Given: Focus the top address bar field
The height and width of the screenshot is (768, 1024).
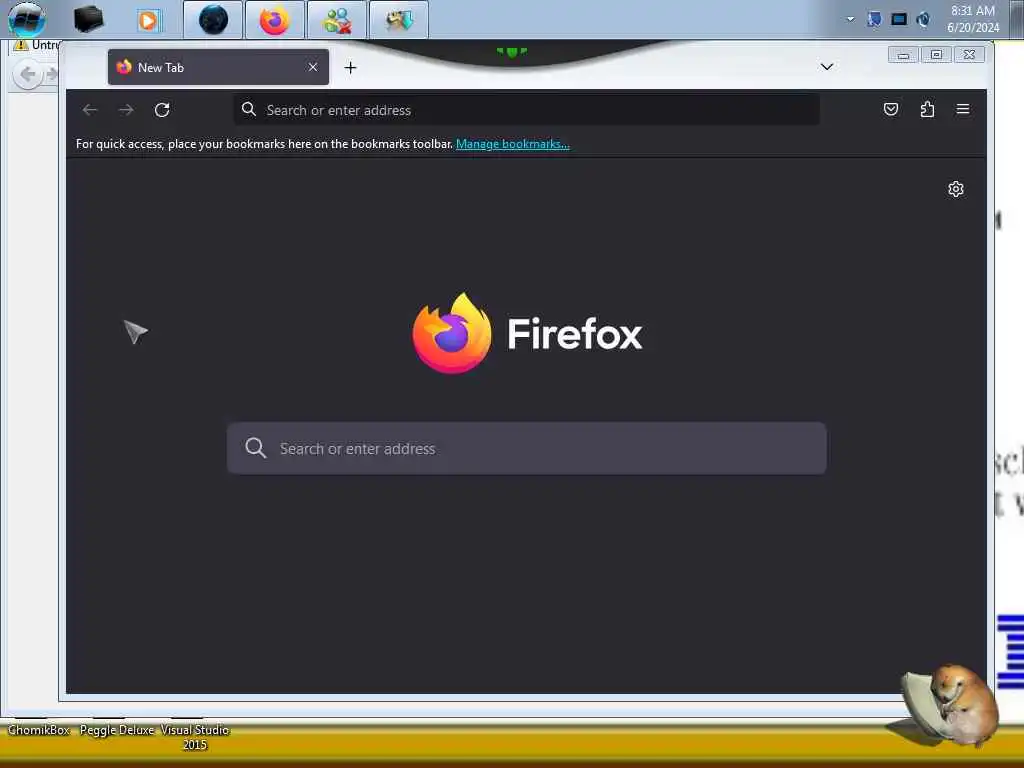Looking at the screenshot, I should tap(526, 110).
